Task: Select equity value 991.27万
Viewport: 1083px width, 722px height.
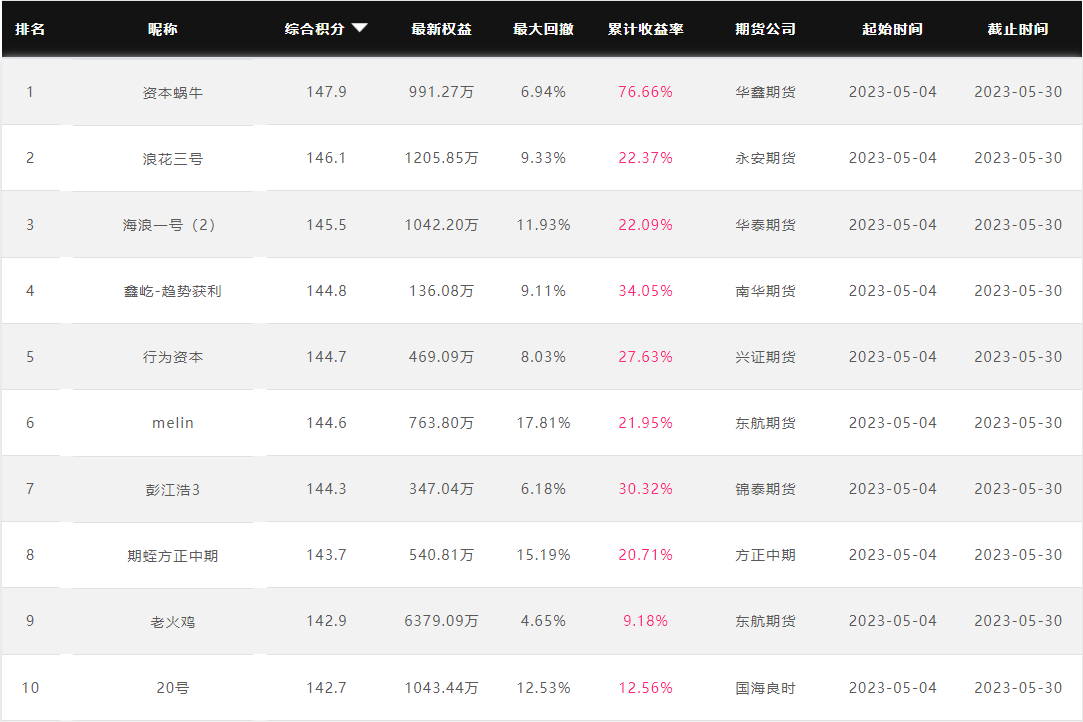Action: click(x=441, y=92)
